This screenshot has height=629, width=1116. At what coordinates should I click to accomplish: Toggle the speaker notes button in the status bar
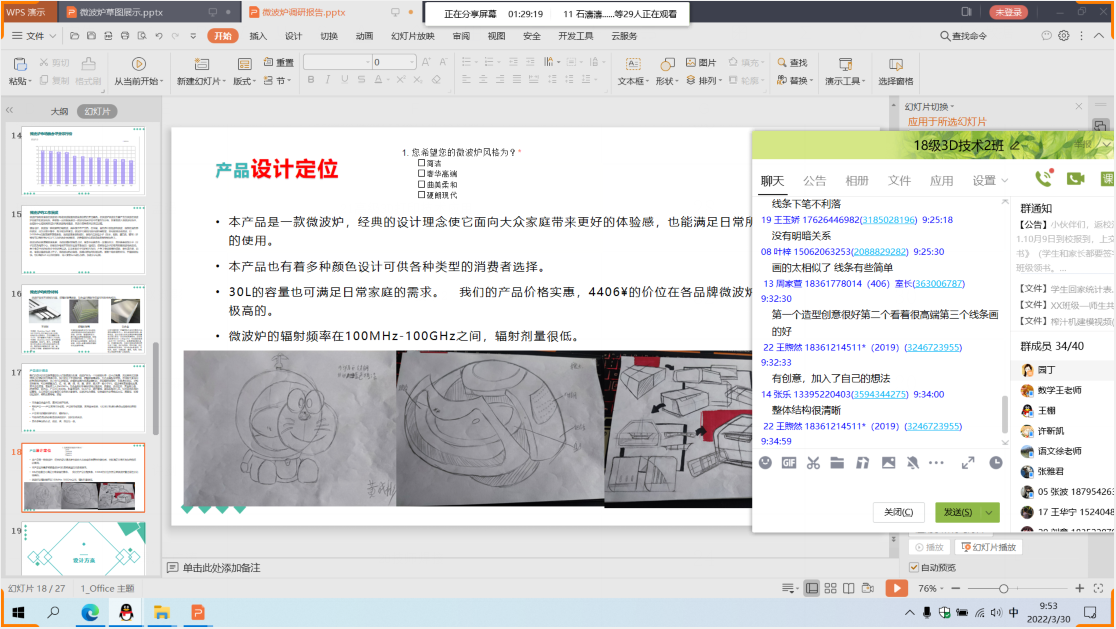click(x=789, y=588)
